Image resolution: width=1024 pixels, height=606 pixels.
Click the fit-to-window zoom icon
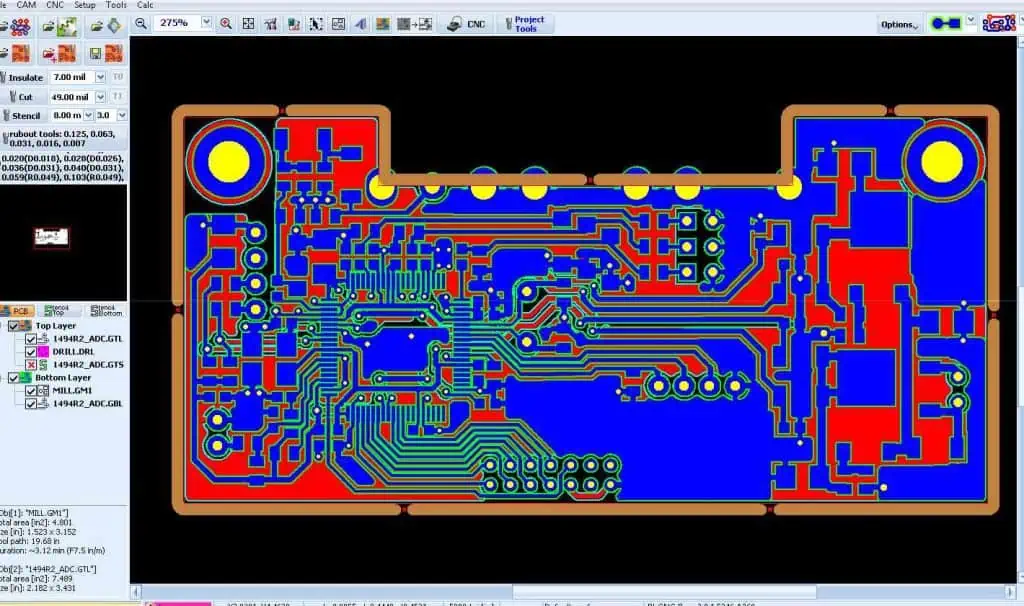248,23
